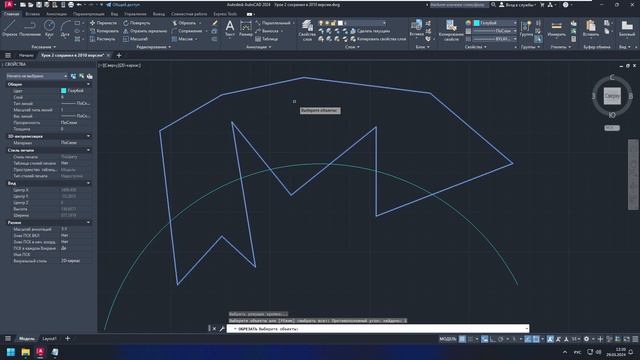Activate the Копировать (Copy) command

coord(104,31)
